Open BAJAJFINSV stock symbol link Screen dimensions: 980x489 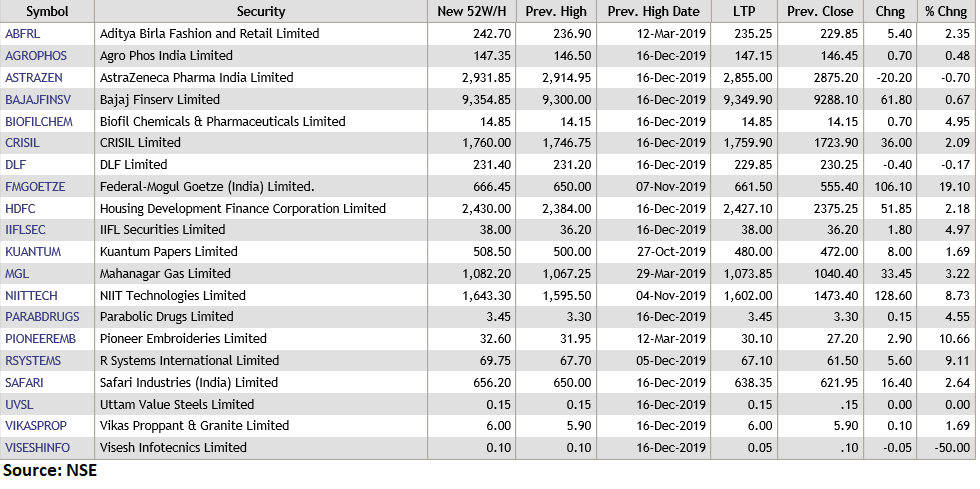(x=39, y=100)
